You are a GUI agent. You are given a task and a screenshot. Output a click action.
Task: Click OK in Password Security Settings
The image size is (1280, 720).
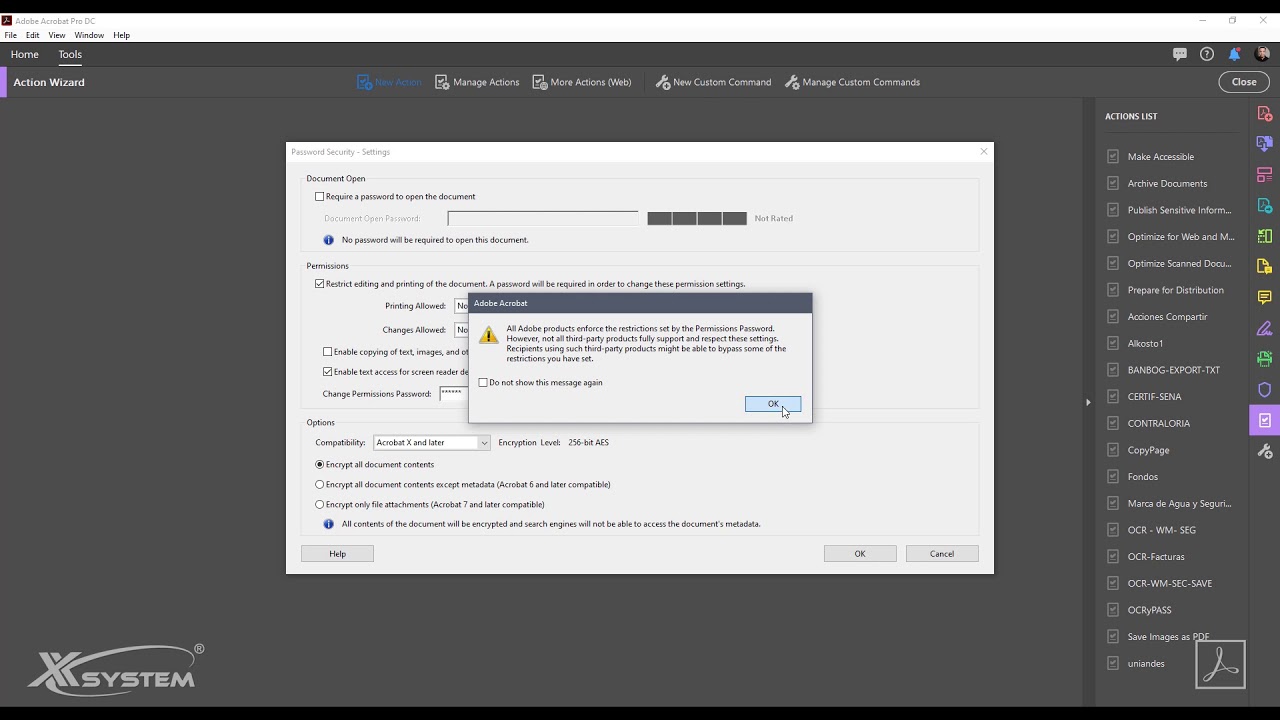click(x=860, y=554)
